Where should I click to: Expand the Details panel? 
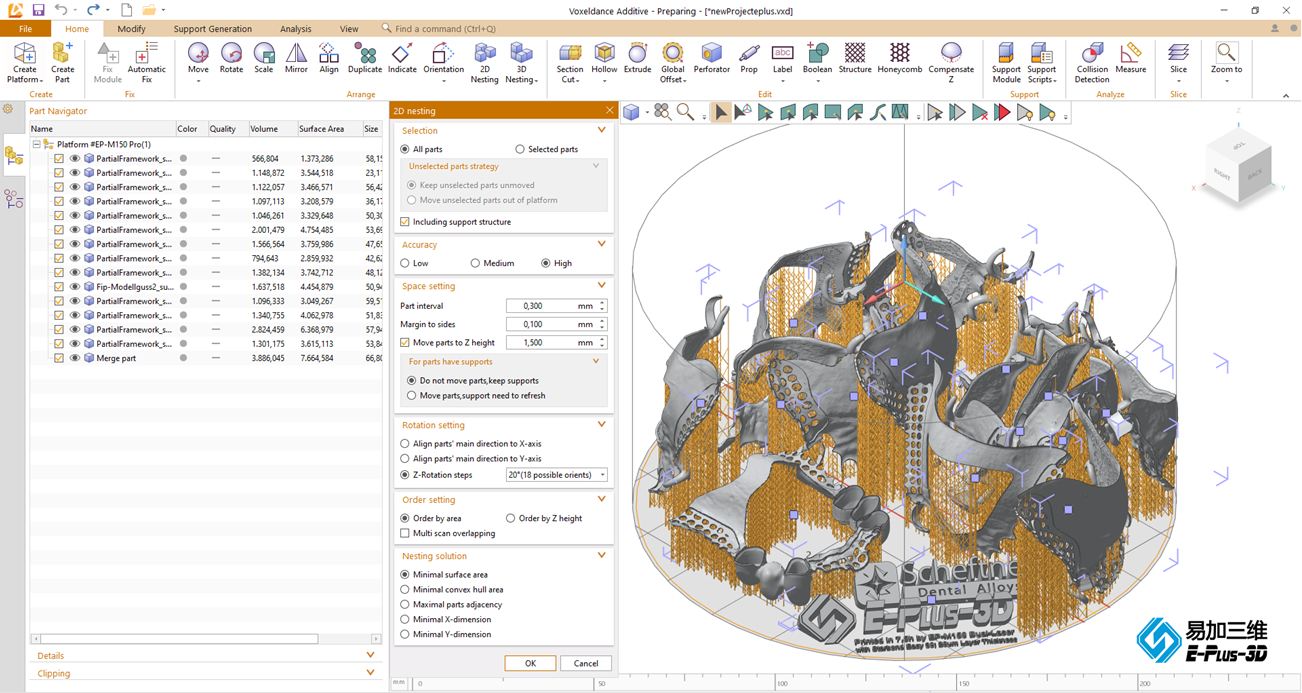(x=370, y=656)
